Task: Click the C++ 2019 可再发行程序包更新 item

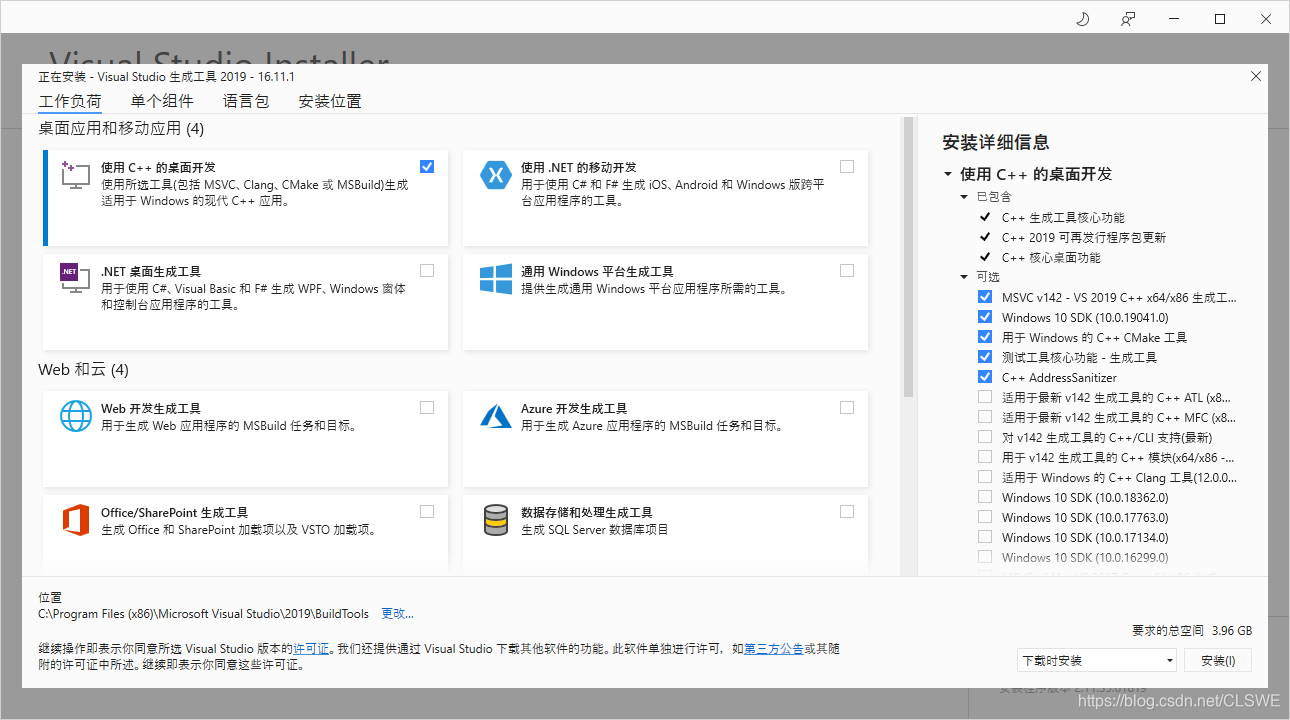Action: [x=1084, y=237]
